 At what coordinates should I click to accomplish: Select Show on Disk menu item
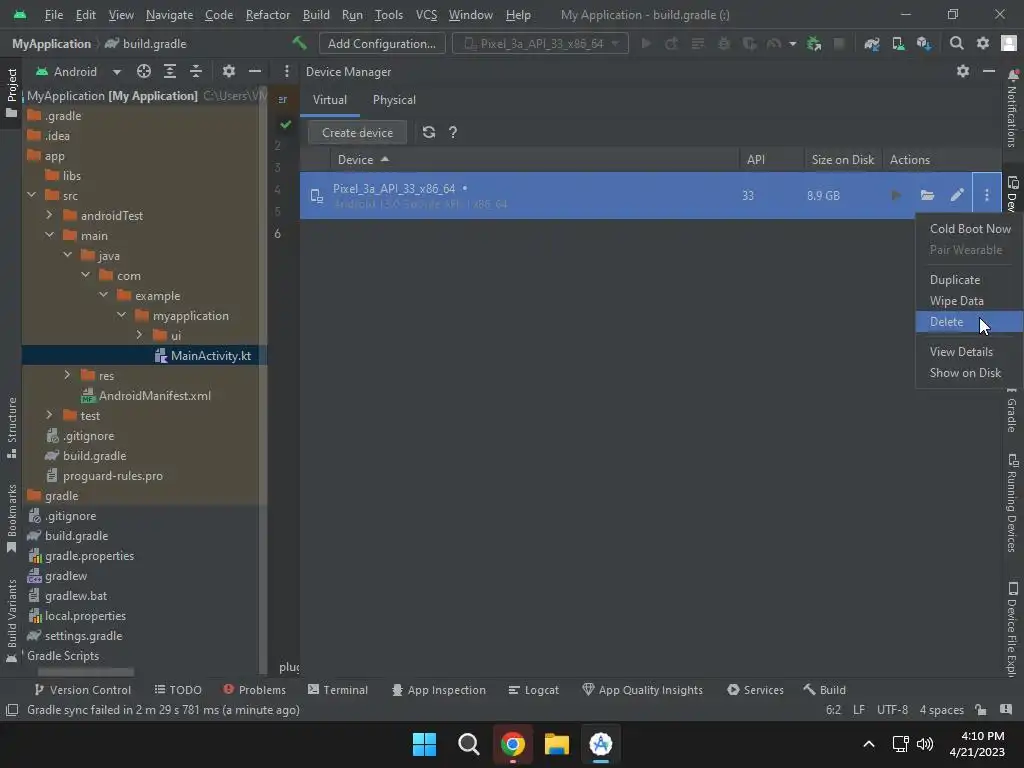[969, 373]
